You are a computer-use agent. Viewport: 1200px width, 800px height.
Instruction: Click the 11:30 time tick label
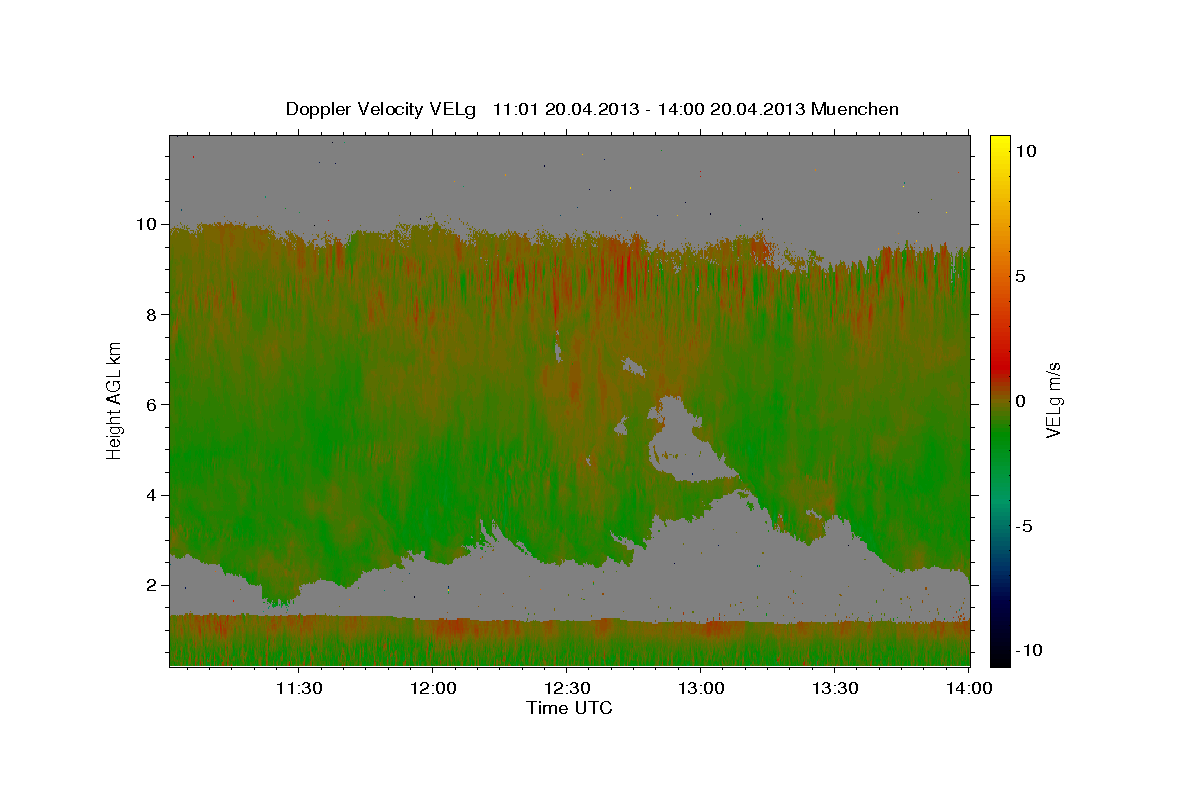tap(298, 689)
